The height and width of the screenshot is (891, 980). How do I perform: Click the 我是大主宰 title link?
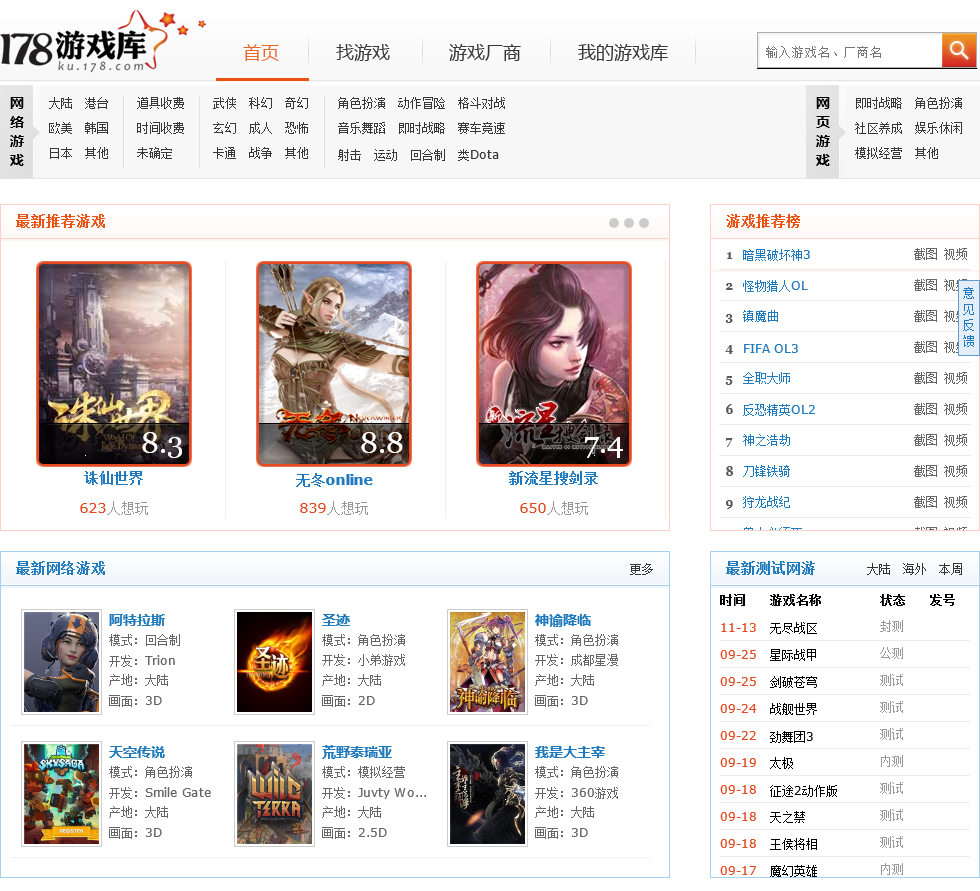pyautogui.click(x=570, y=752)
